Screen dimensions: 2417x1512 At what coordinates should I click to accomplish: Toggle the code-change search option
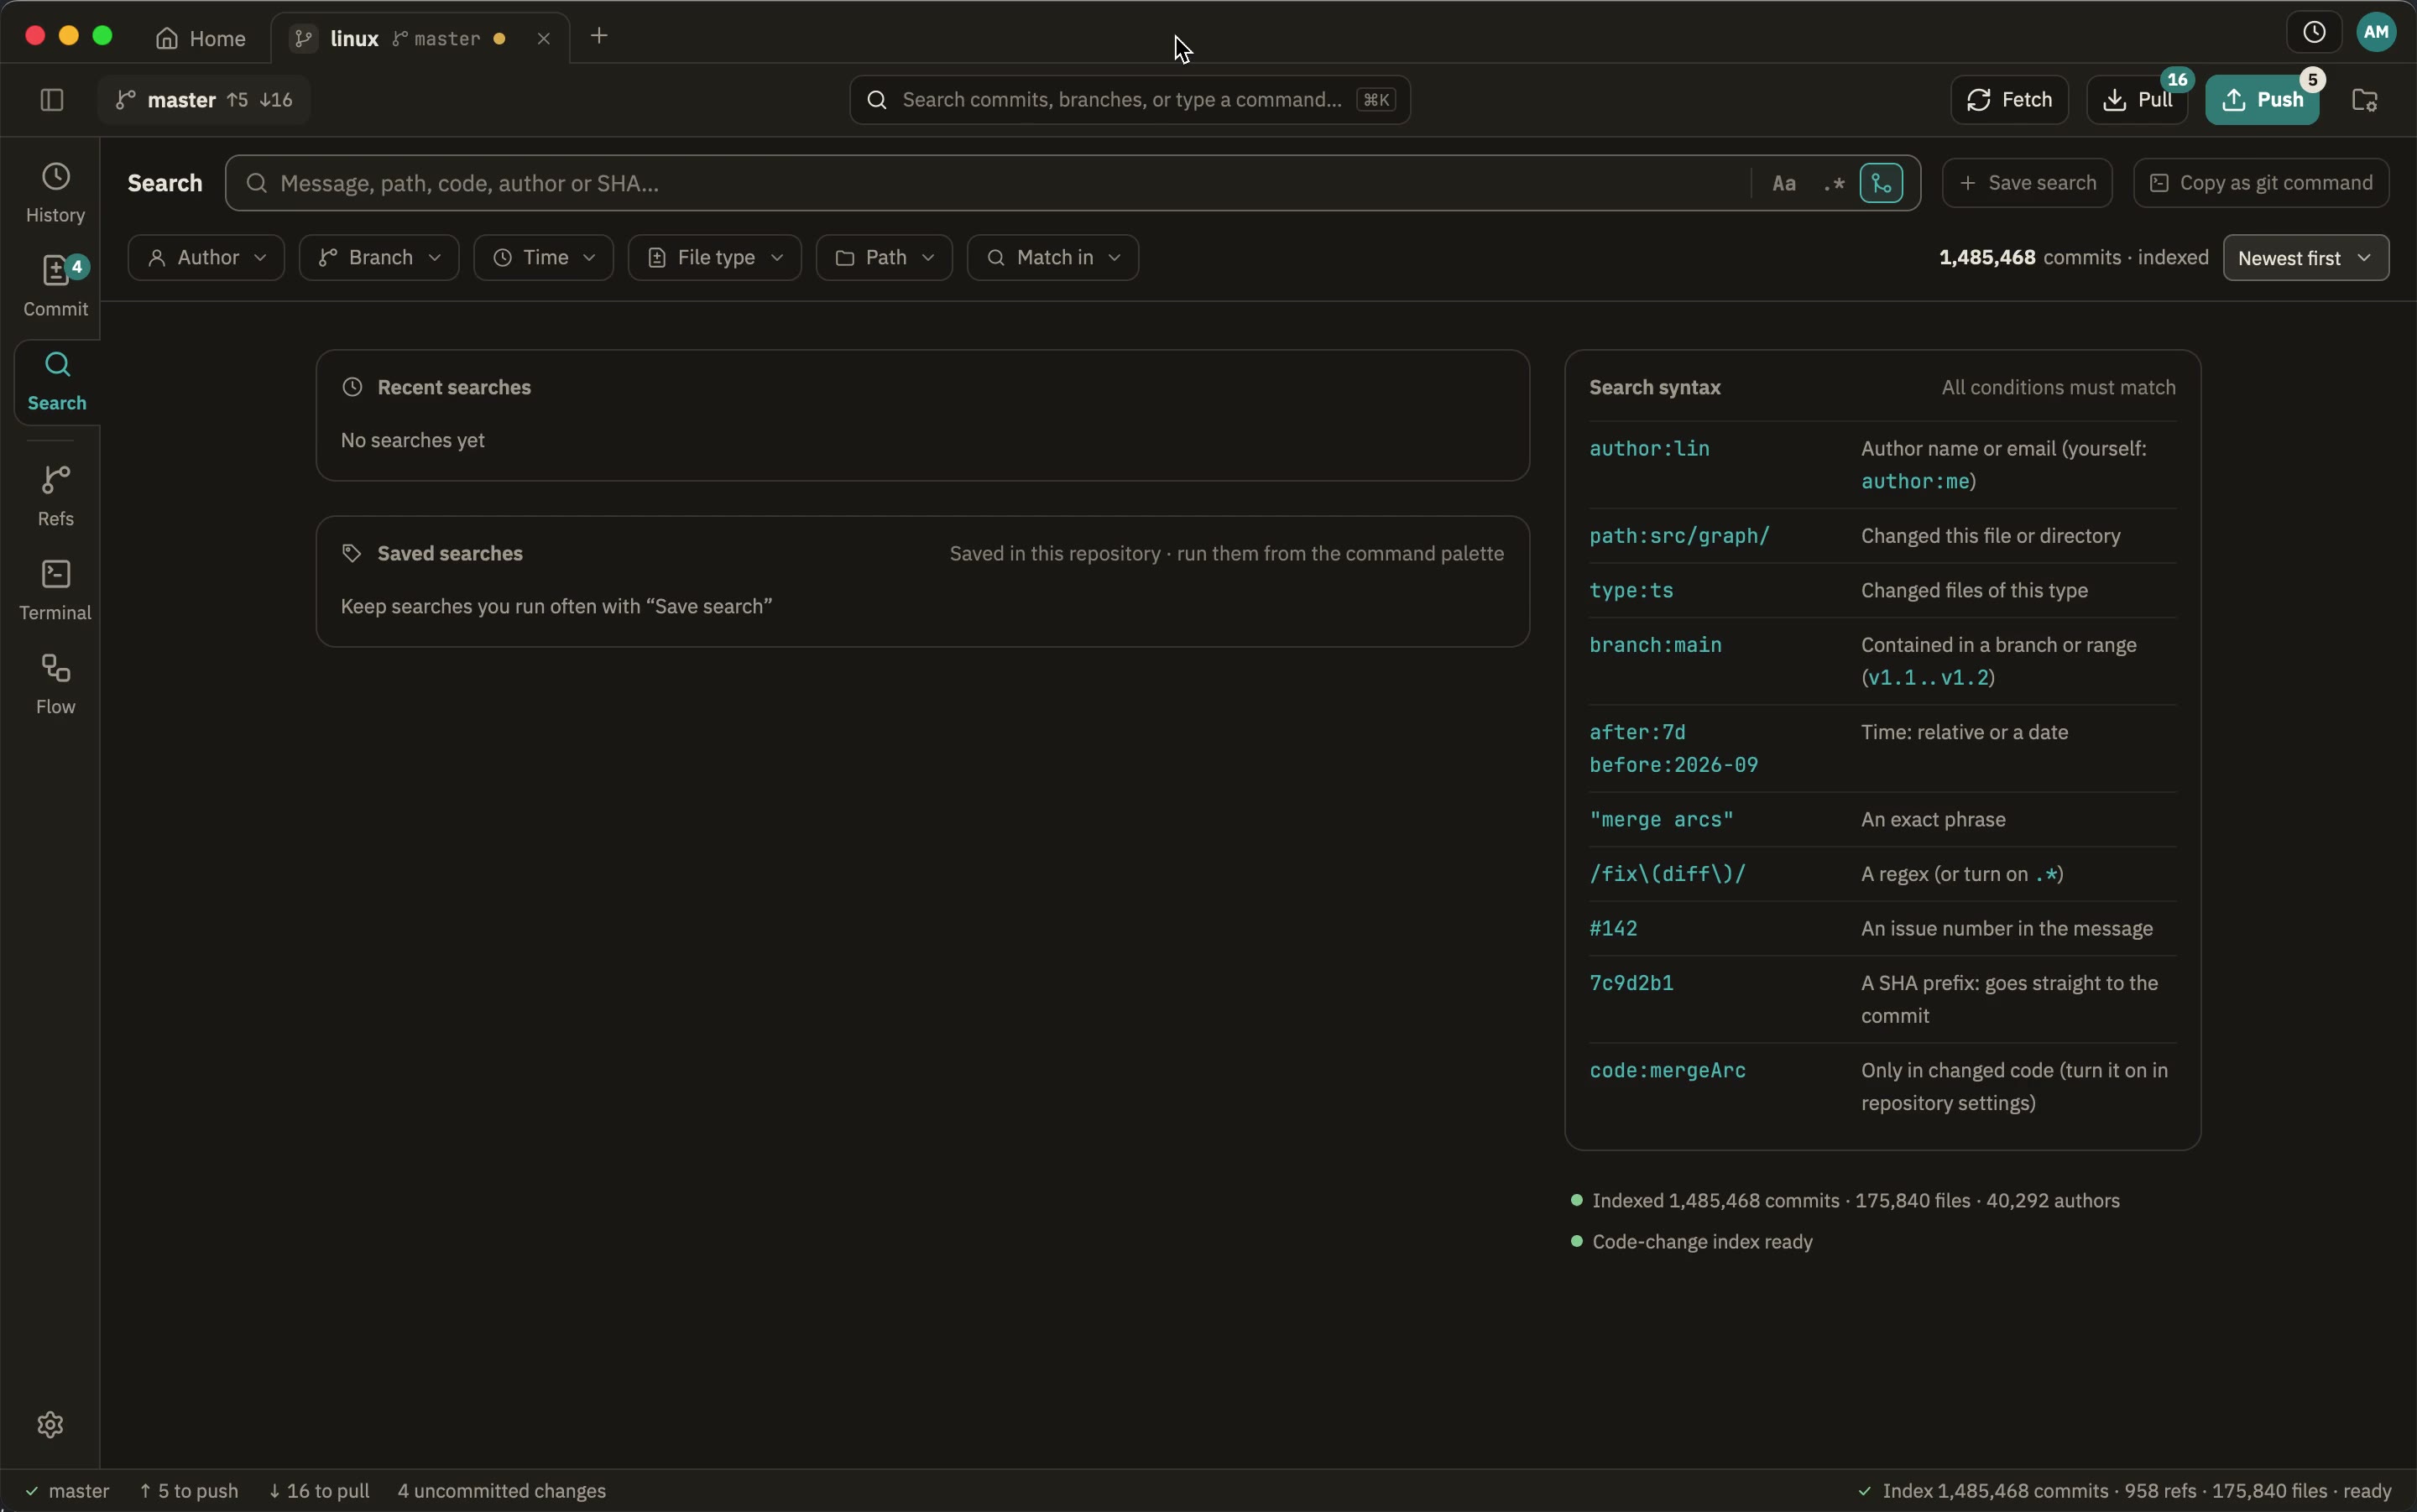1881,183
